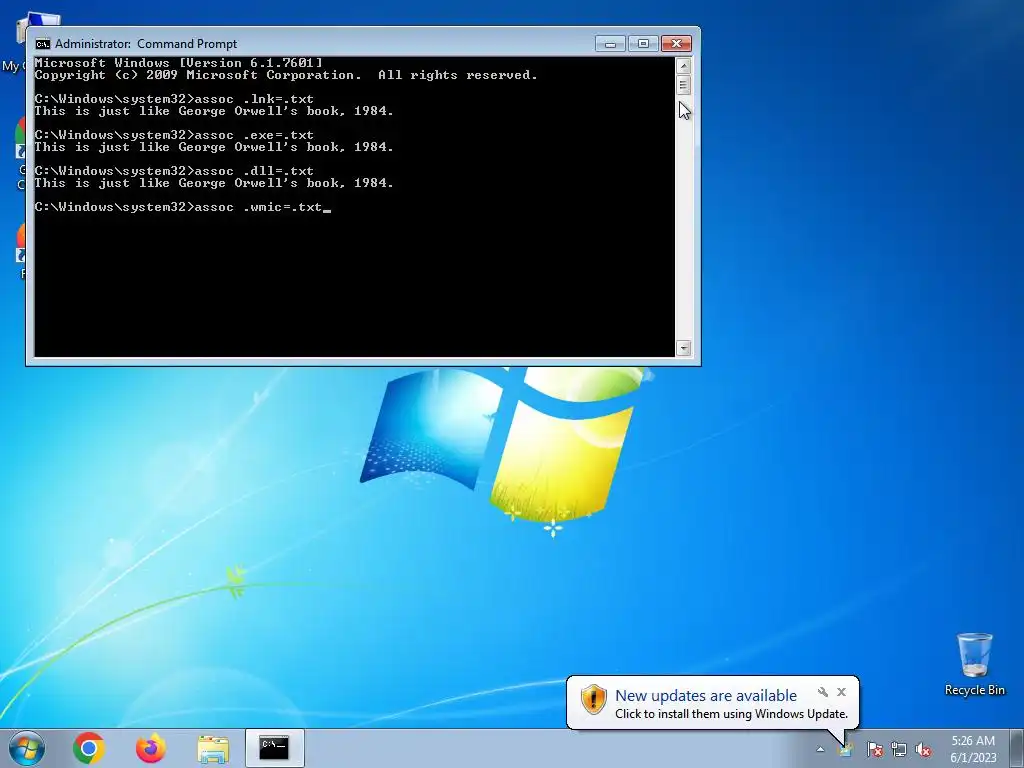Click the Command Prompt scrollbar thumb
This screenshot has width=1024, height=768.
(x=683, y=84)
